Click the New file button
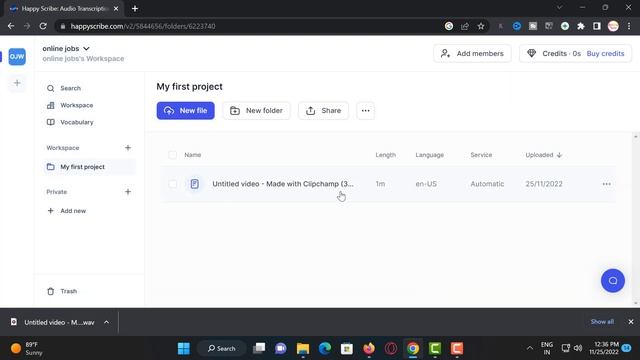 click(185, 111)
